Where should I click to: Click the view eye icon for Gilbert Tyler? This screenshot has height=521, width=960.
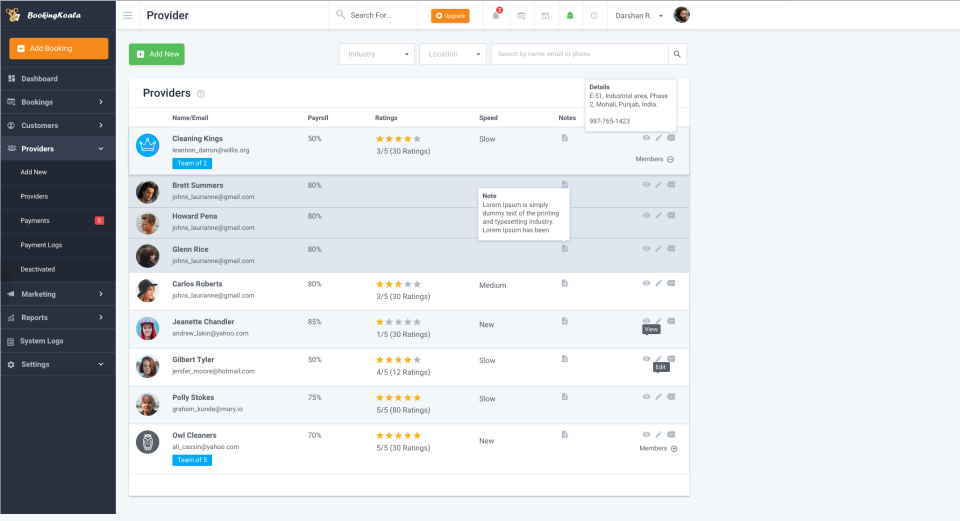[x=646, y=359]
